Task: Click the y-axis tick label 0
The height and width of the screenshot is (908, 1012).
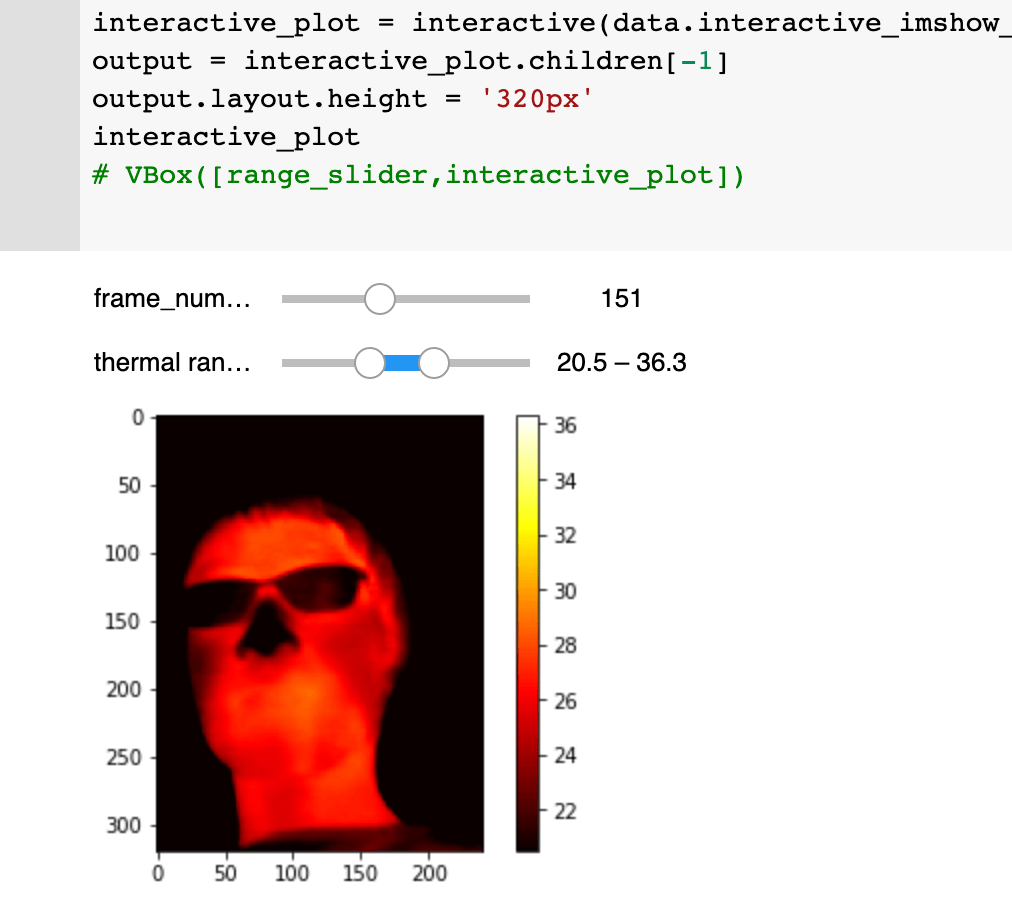Action: tap(136, 416)
